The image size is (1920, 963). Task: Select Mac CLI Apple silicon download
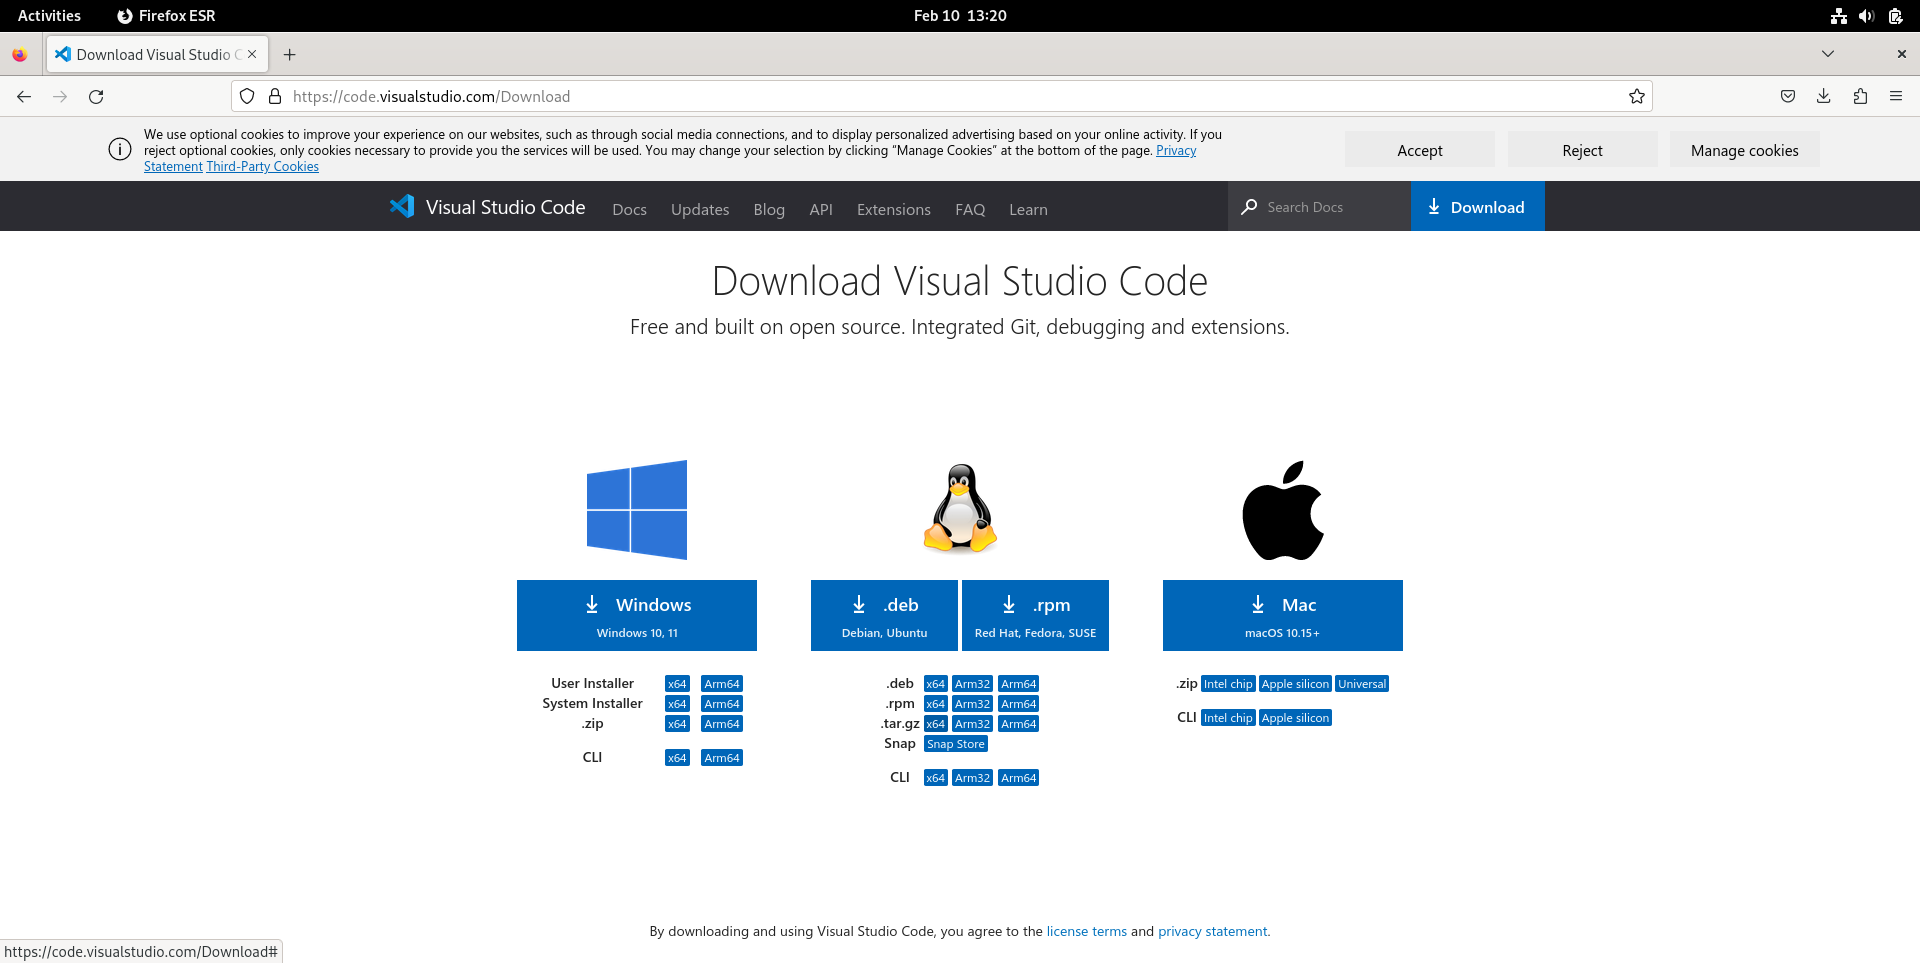pos(1295,718)
